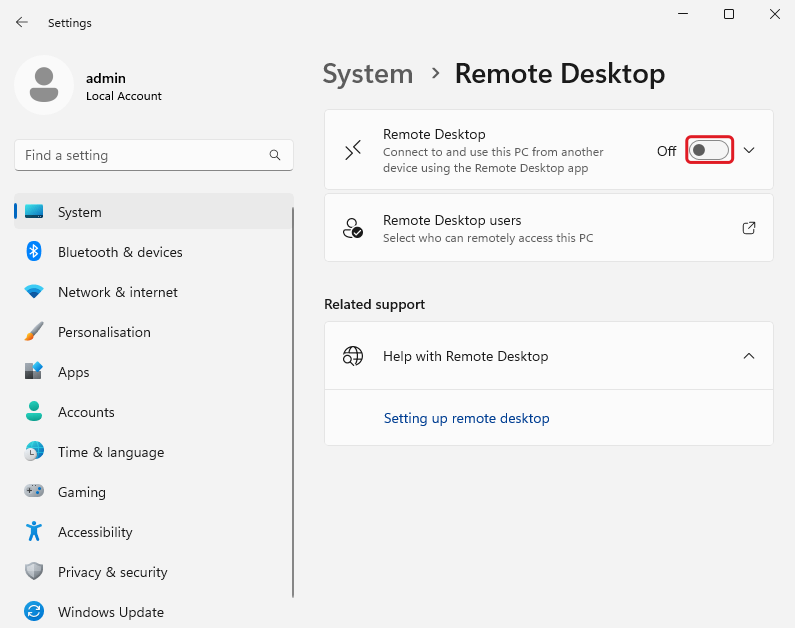Expand the Remote Desktop options chevron
The image size is (795, 628).
[x=749, y=150]
